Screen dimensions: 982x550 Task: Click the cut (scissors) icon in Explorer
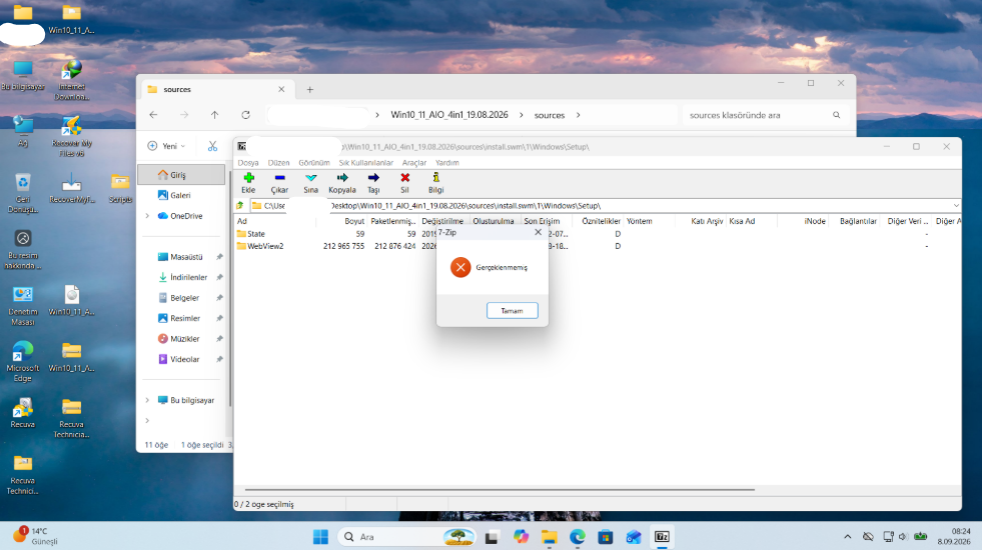(212, 146)
